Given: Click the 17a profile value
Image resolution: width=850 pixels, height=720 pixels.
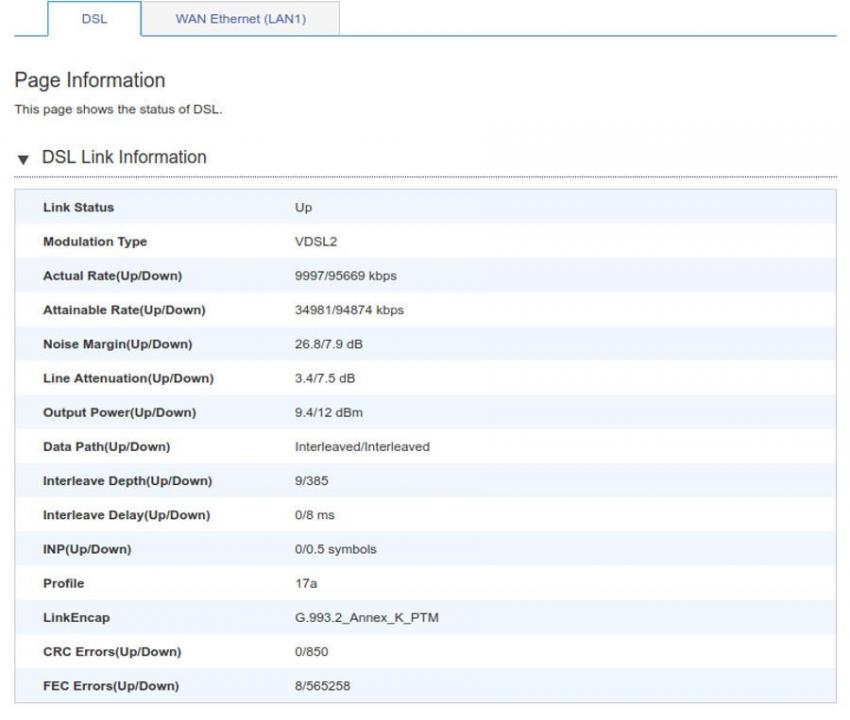Looking at the screenshot, I should [x=306, y=583].
